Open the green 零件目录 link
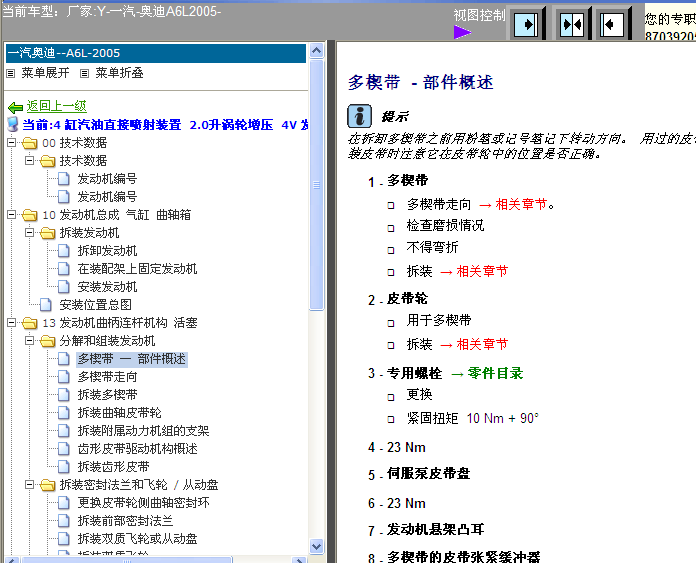The width and height of the screenshot is (696, 563). tap(495, 373)
